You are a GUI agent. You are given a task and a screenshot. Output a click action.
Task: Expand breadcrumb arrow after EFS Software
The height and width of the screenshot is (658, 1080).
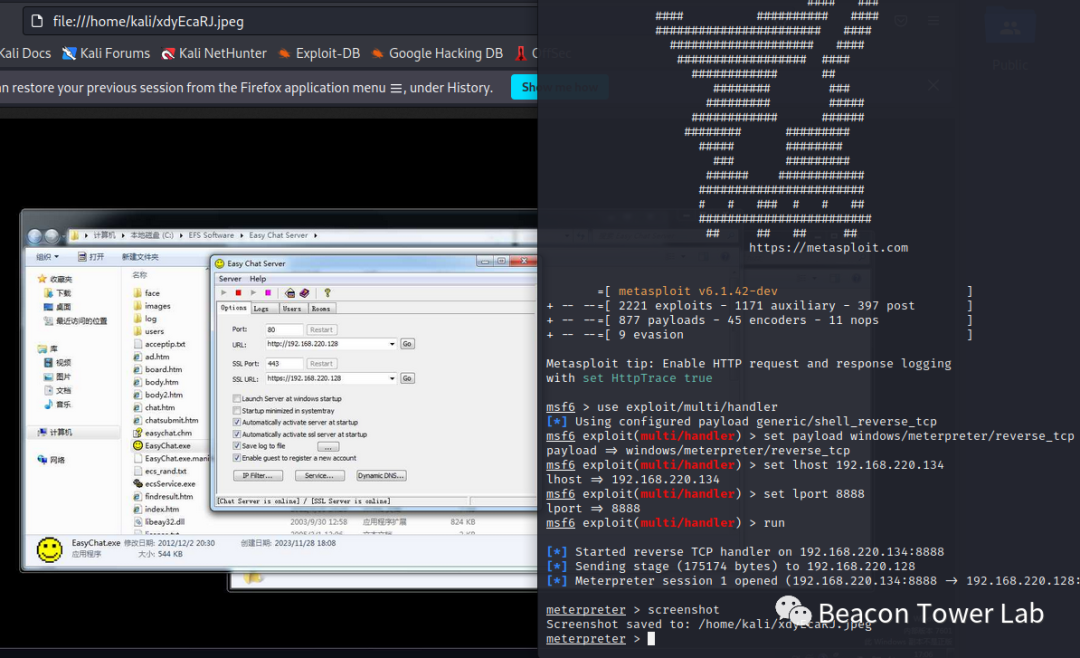[x=242, y=236]
